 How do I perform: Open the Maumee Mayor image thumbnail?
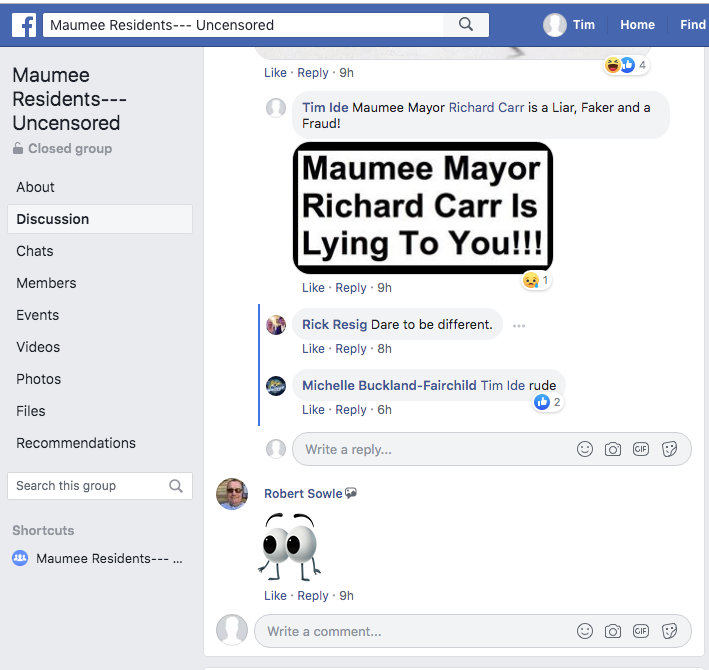point(423,208)
